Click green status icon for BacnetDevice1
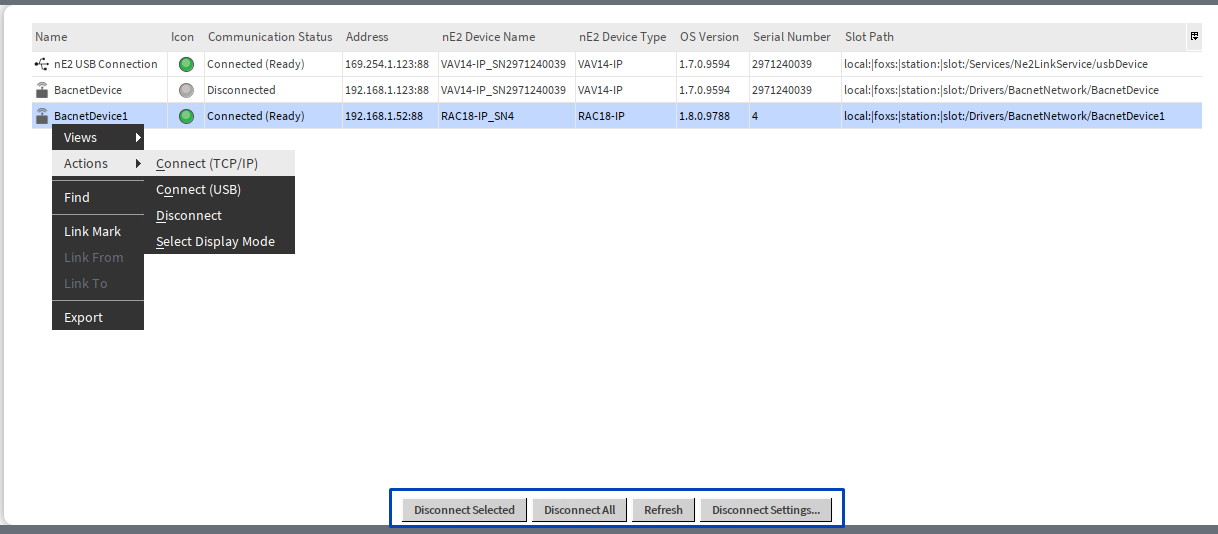 pyautogui.click(x=185, y=116)
